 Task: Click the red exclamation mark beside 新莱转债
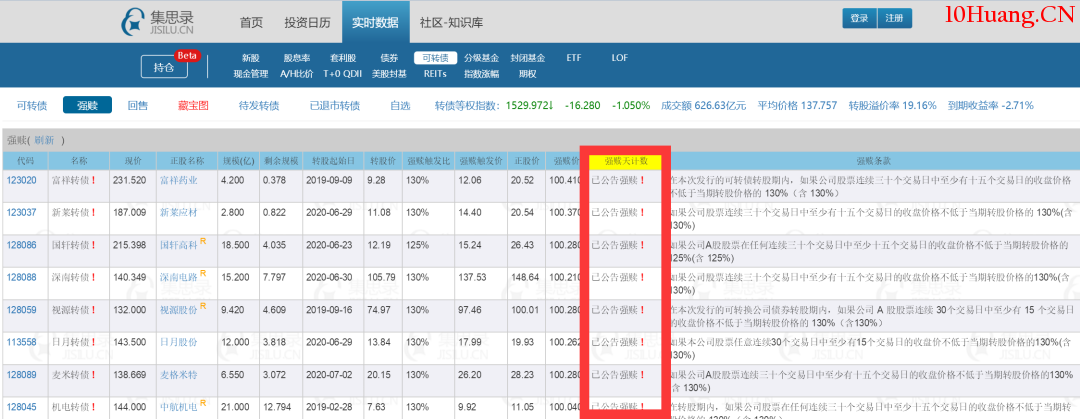(x=93, y=213)
